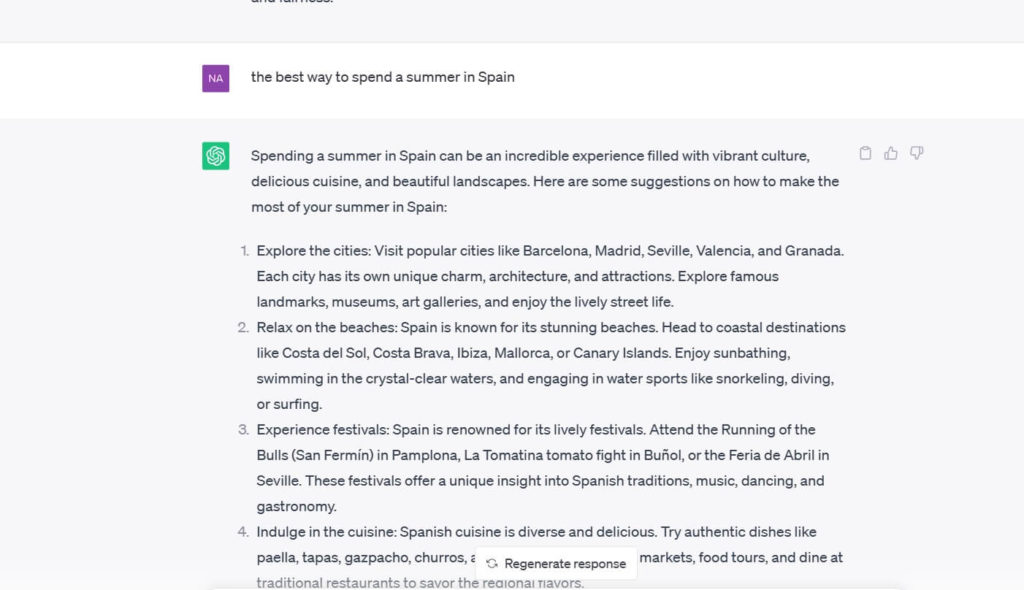Click the purple NA user avatar

[216, 78]
